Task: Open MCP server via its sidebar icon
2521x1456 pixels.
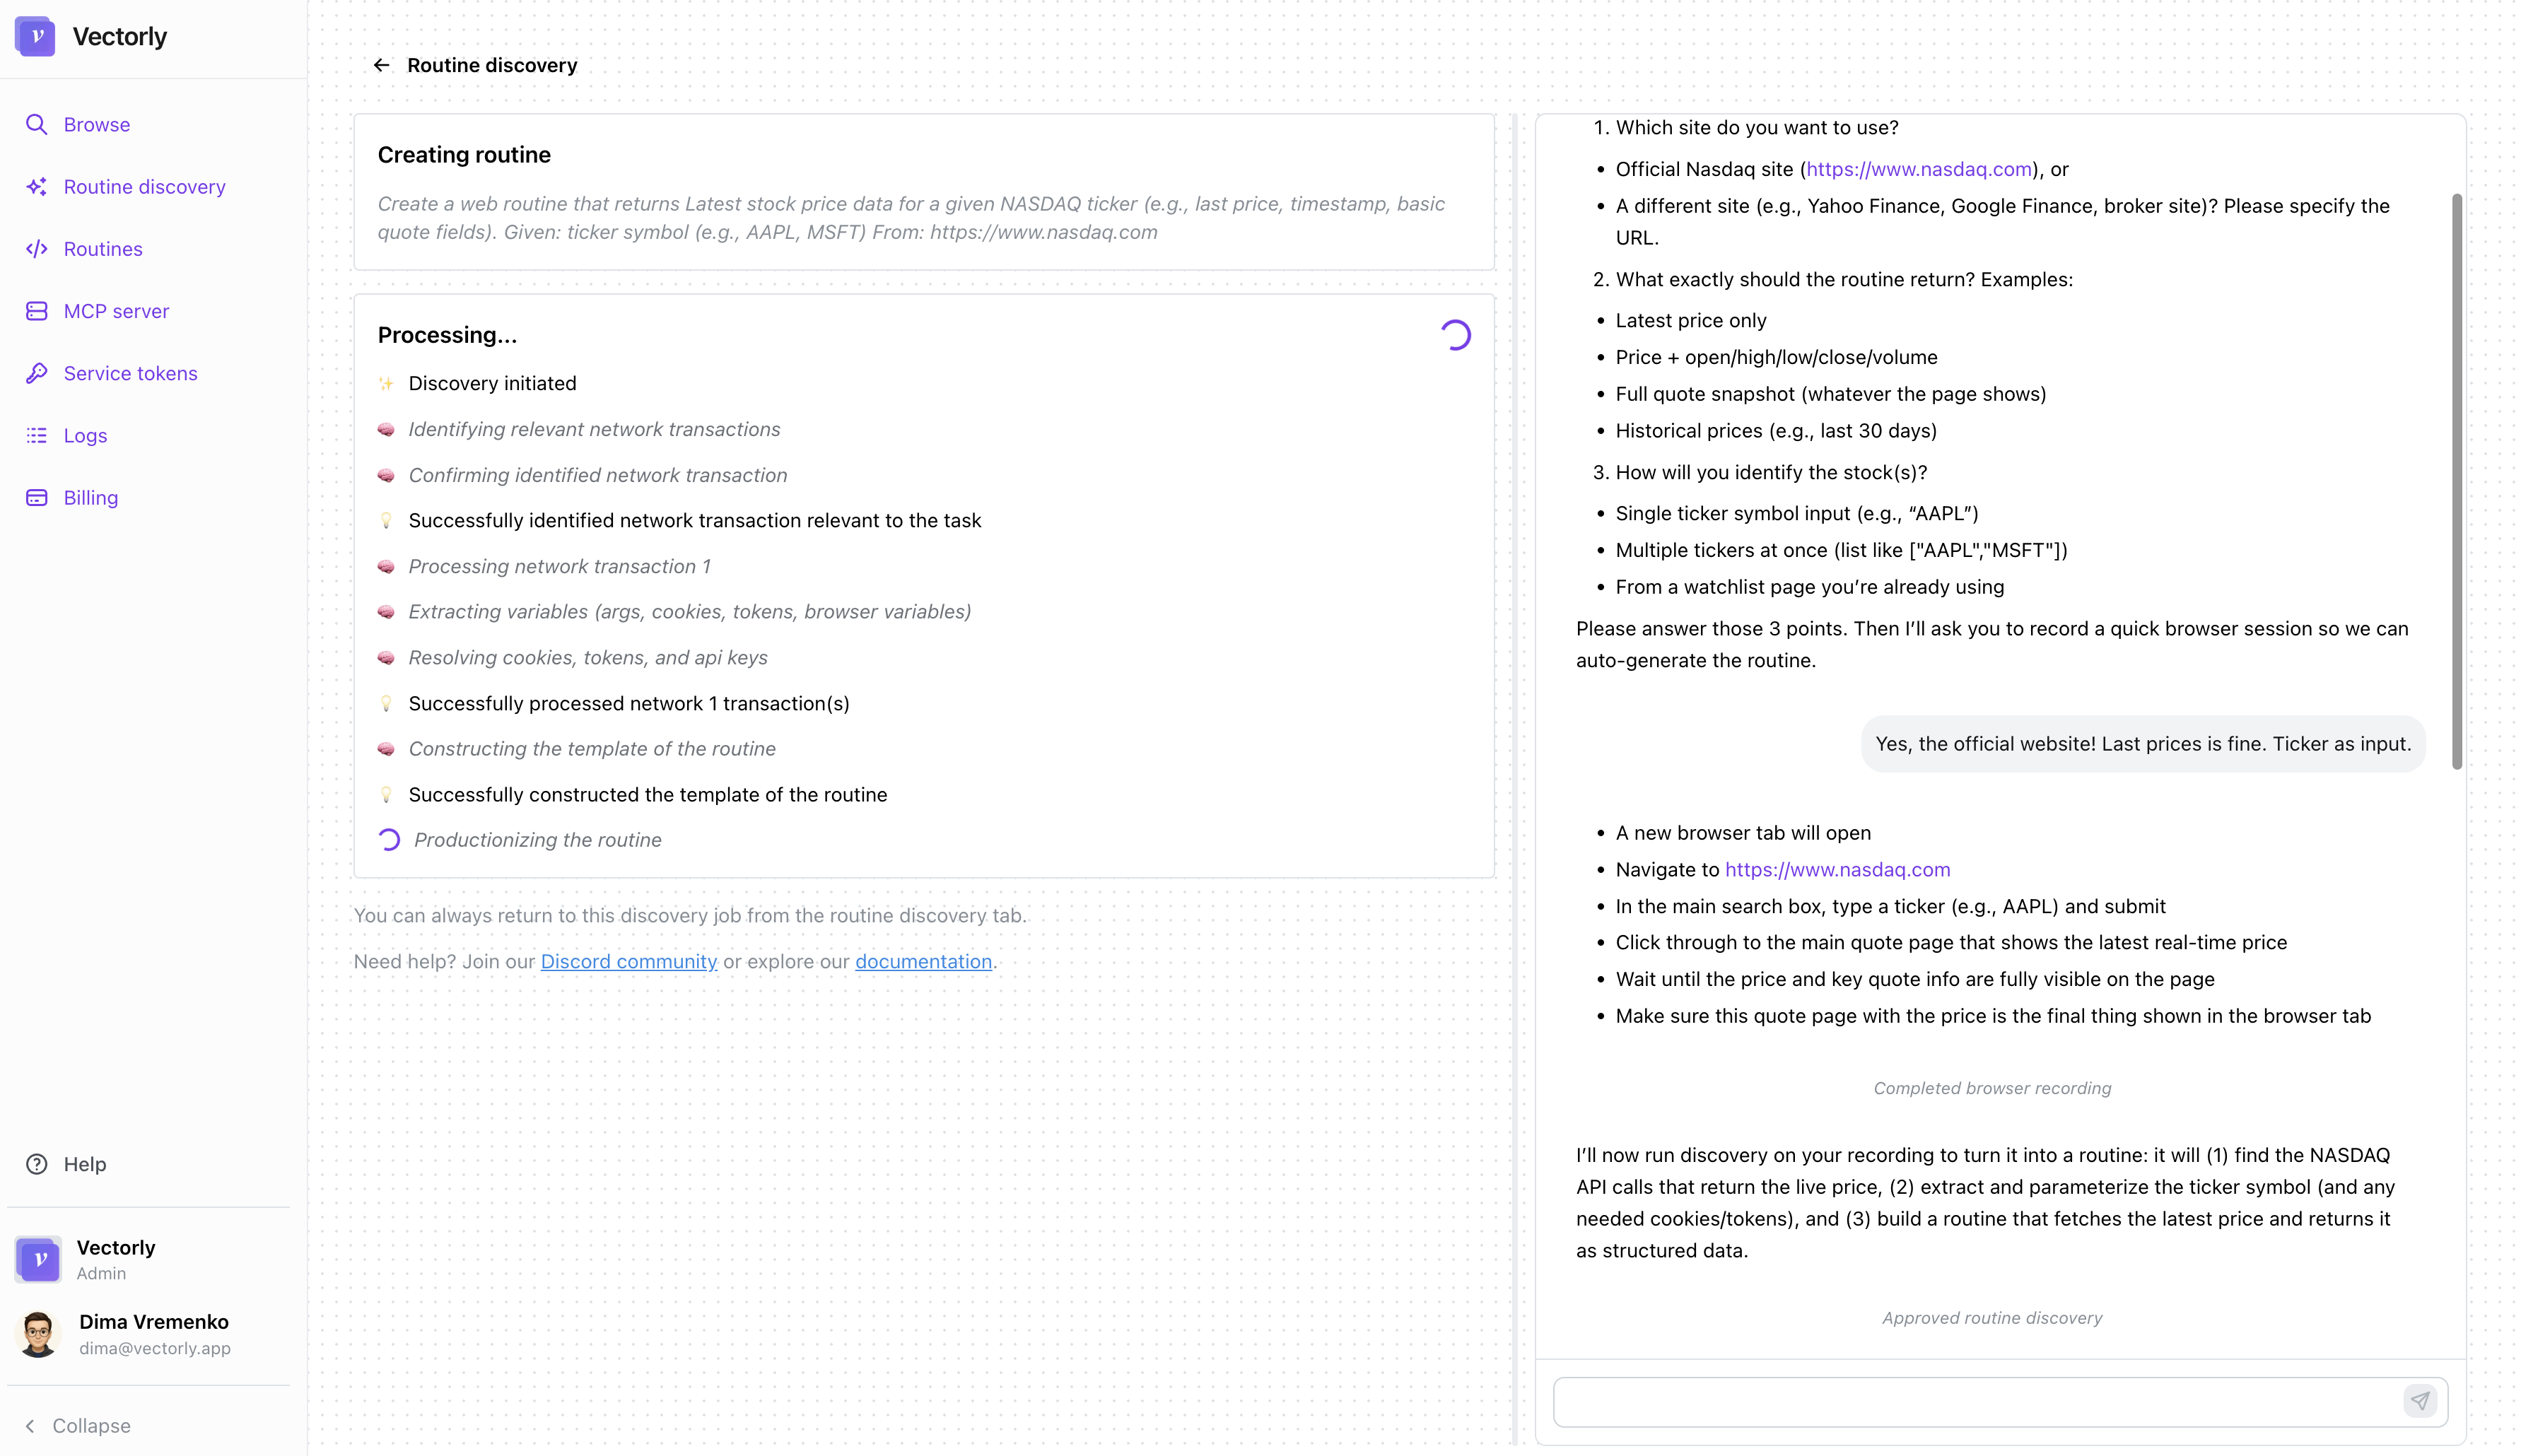Action: click(x=37, y=311)
